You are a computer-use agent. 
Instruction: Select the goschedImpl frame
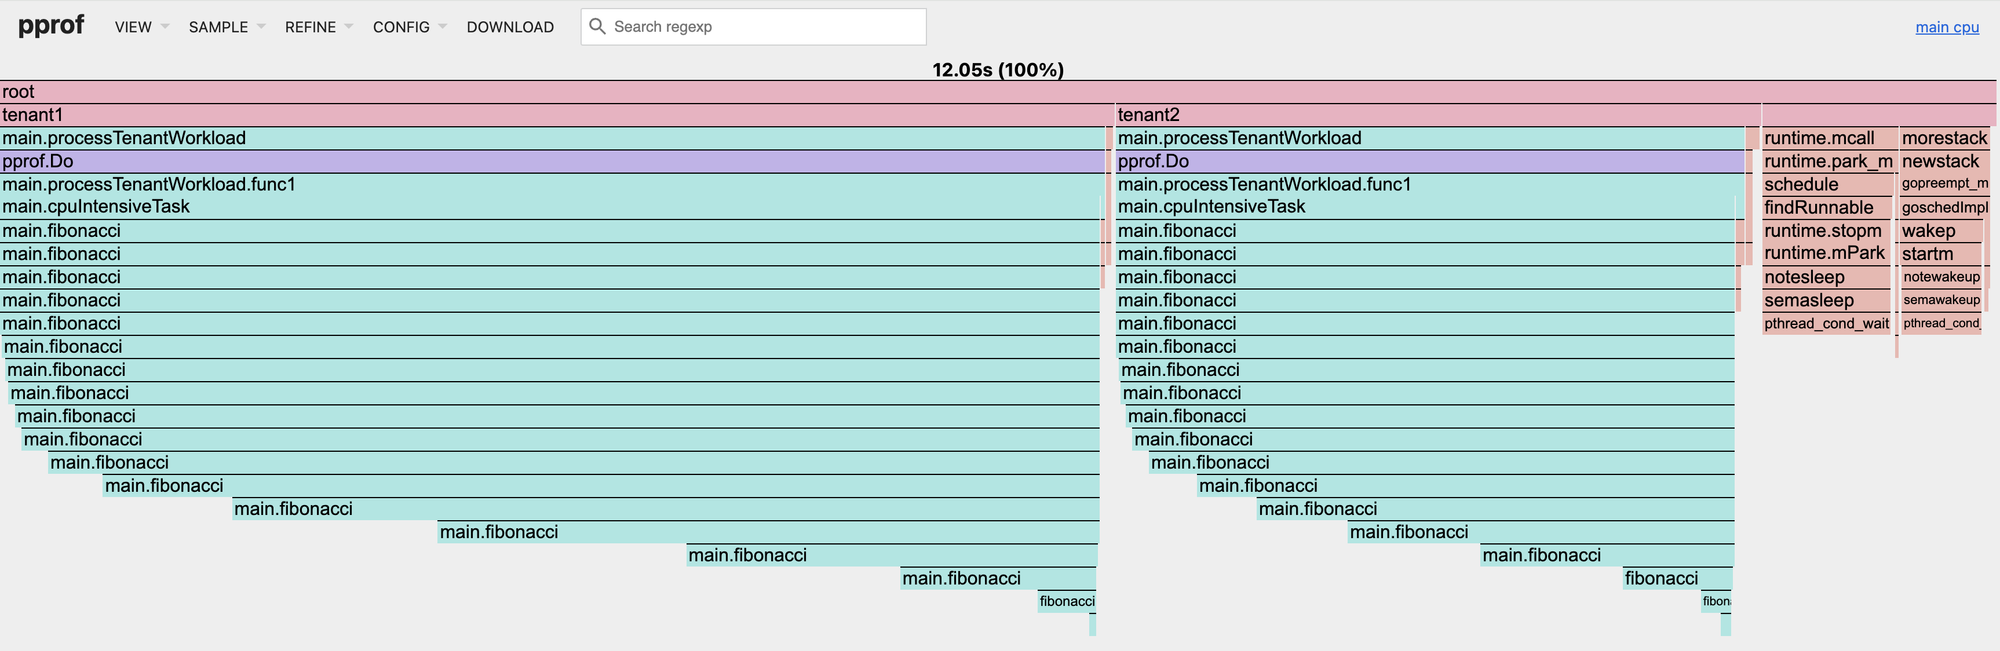pyautogui.click(x=1944, y=207)
